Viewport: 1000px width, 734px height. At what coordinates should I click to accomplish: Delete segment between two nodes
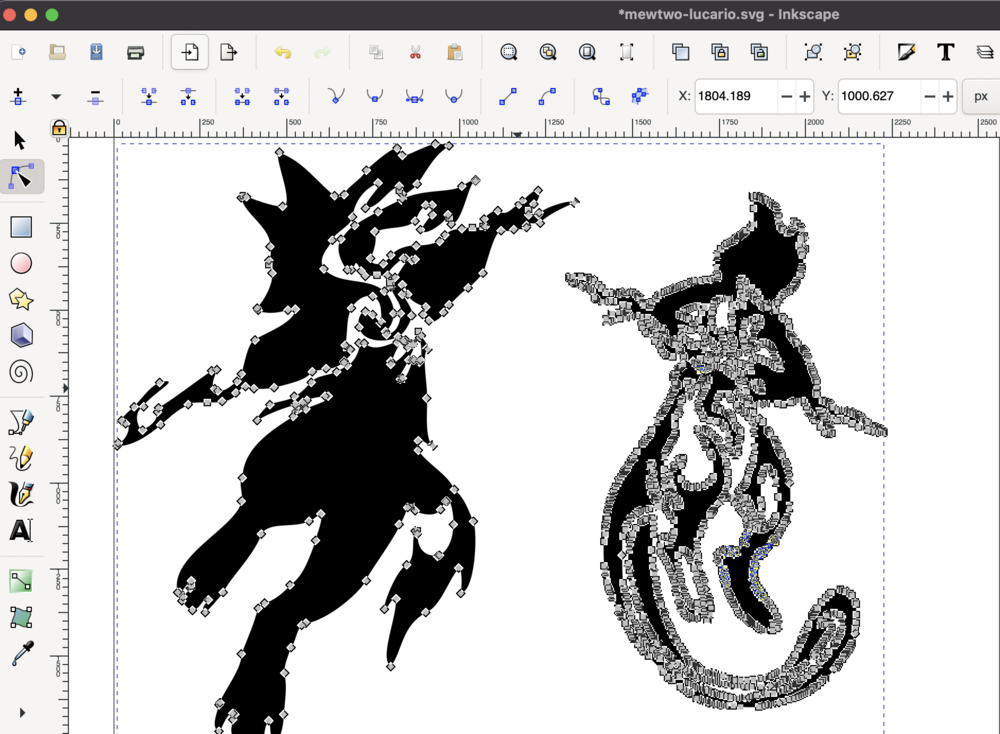(281, 96)
